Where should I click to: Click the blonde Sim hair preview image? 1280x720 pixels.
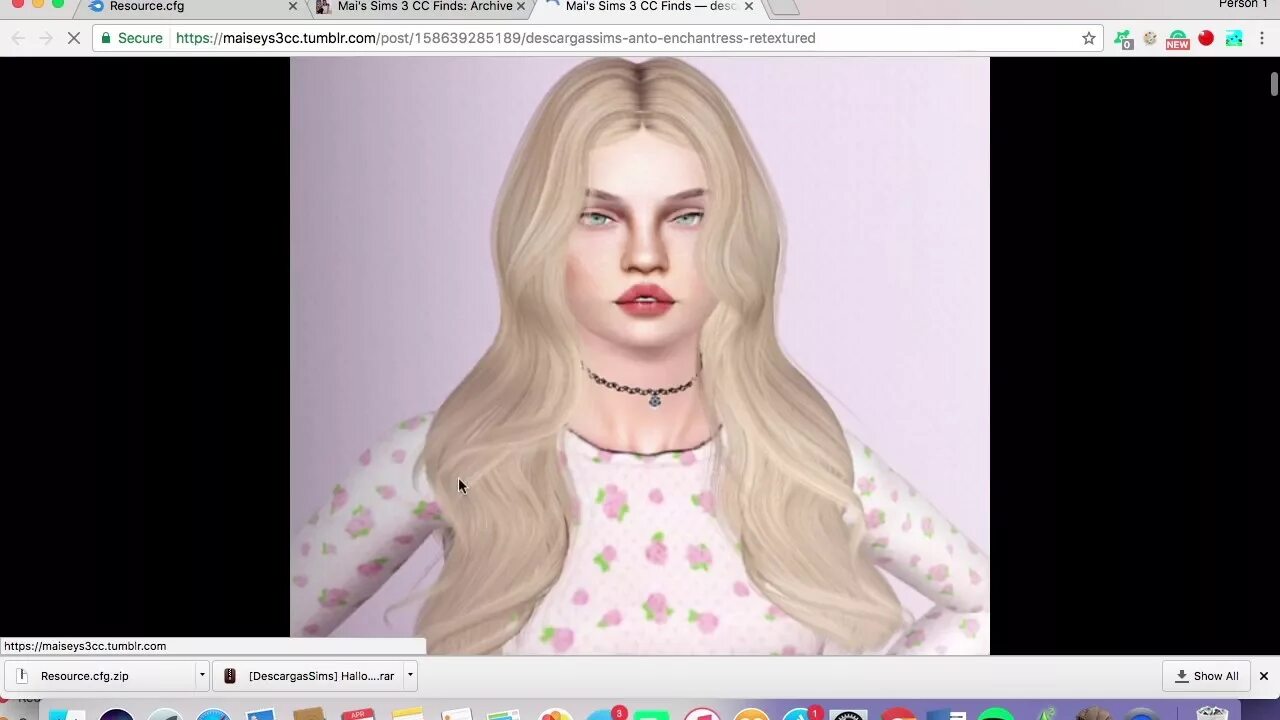point(640,356)
